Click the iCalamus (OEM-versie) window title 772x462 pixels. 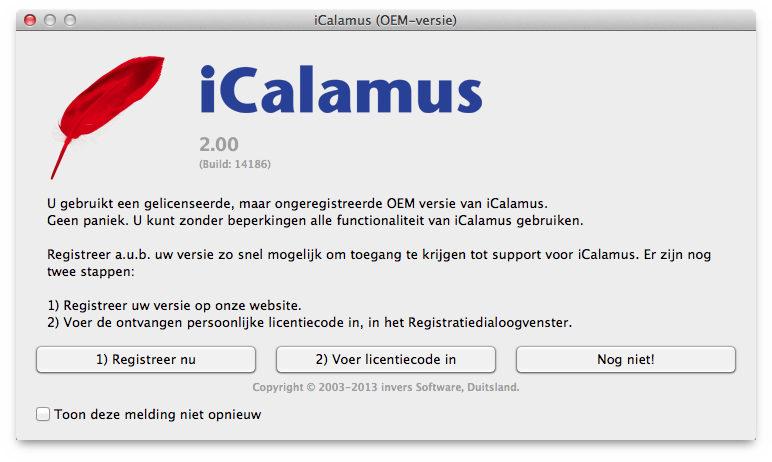click(x=386, y=21)
